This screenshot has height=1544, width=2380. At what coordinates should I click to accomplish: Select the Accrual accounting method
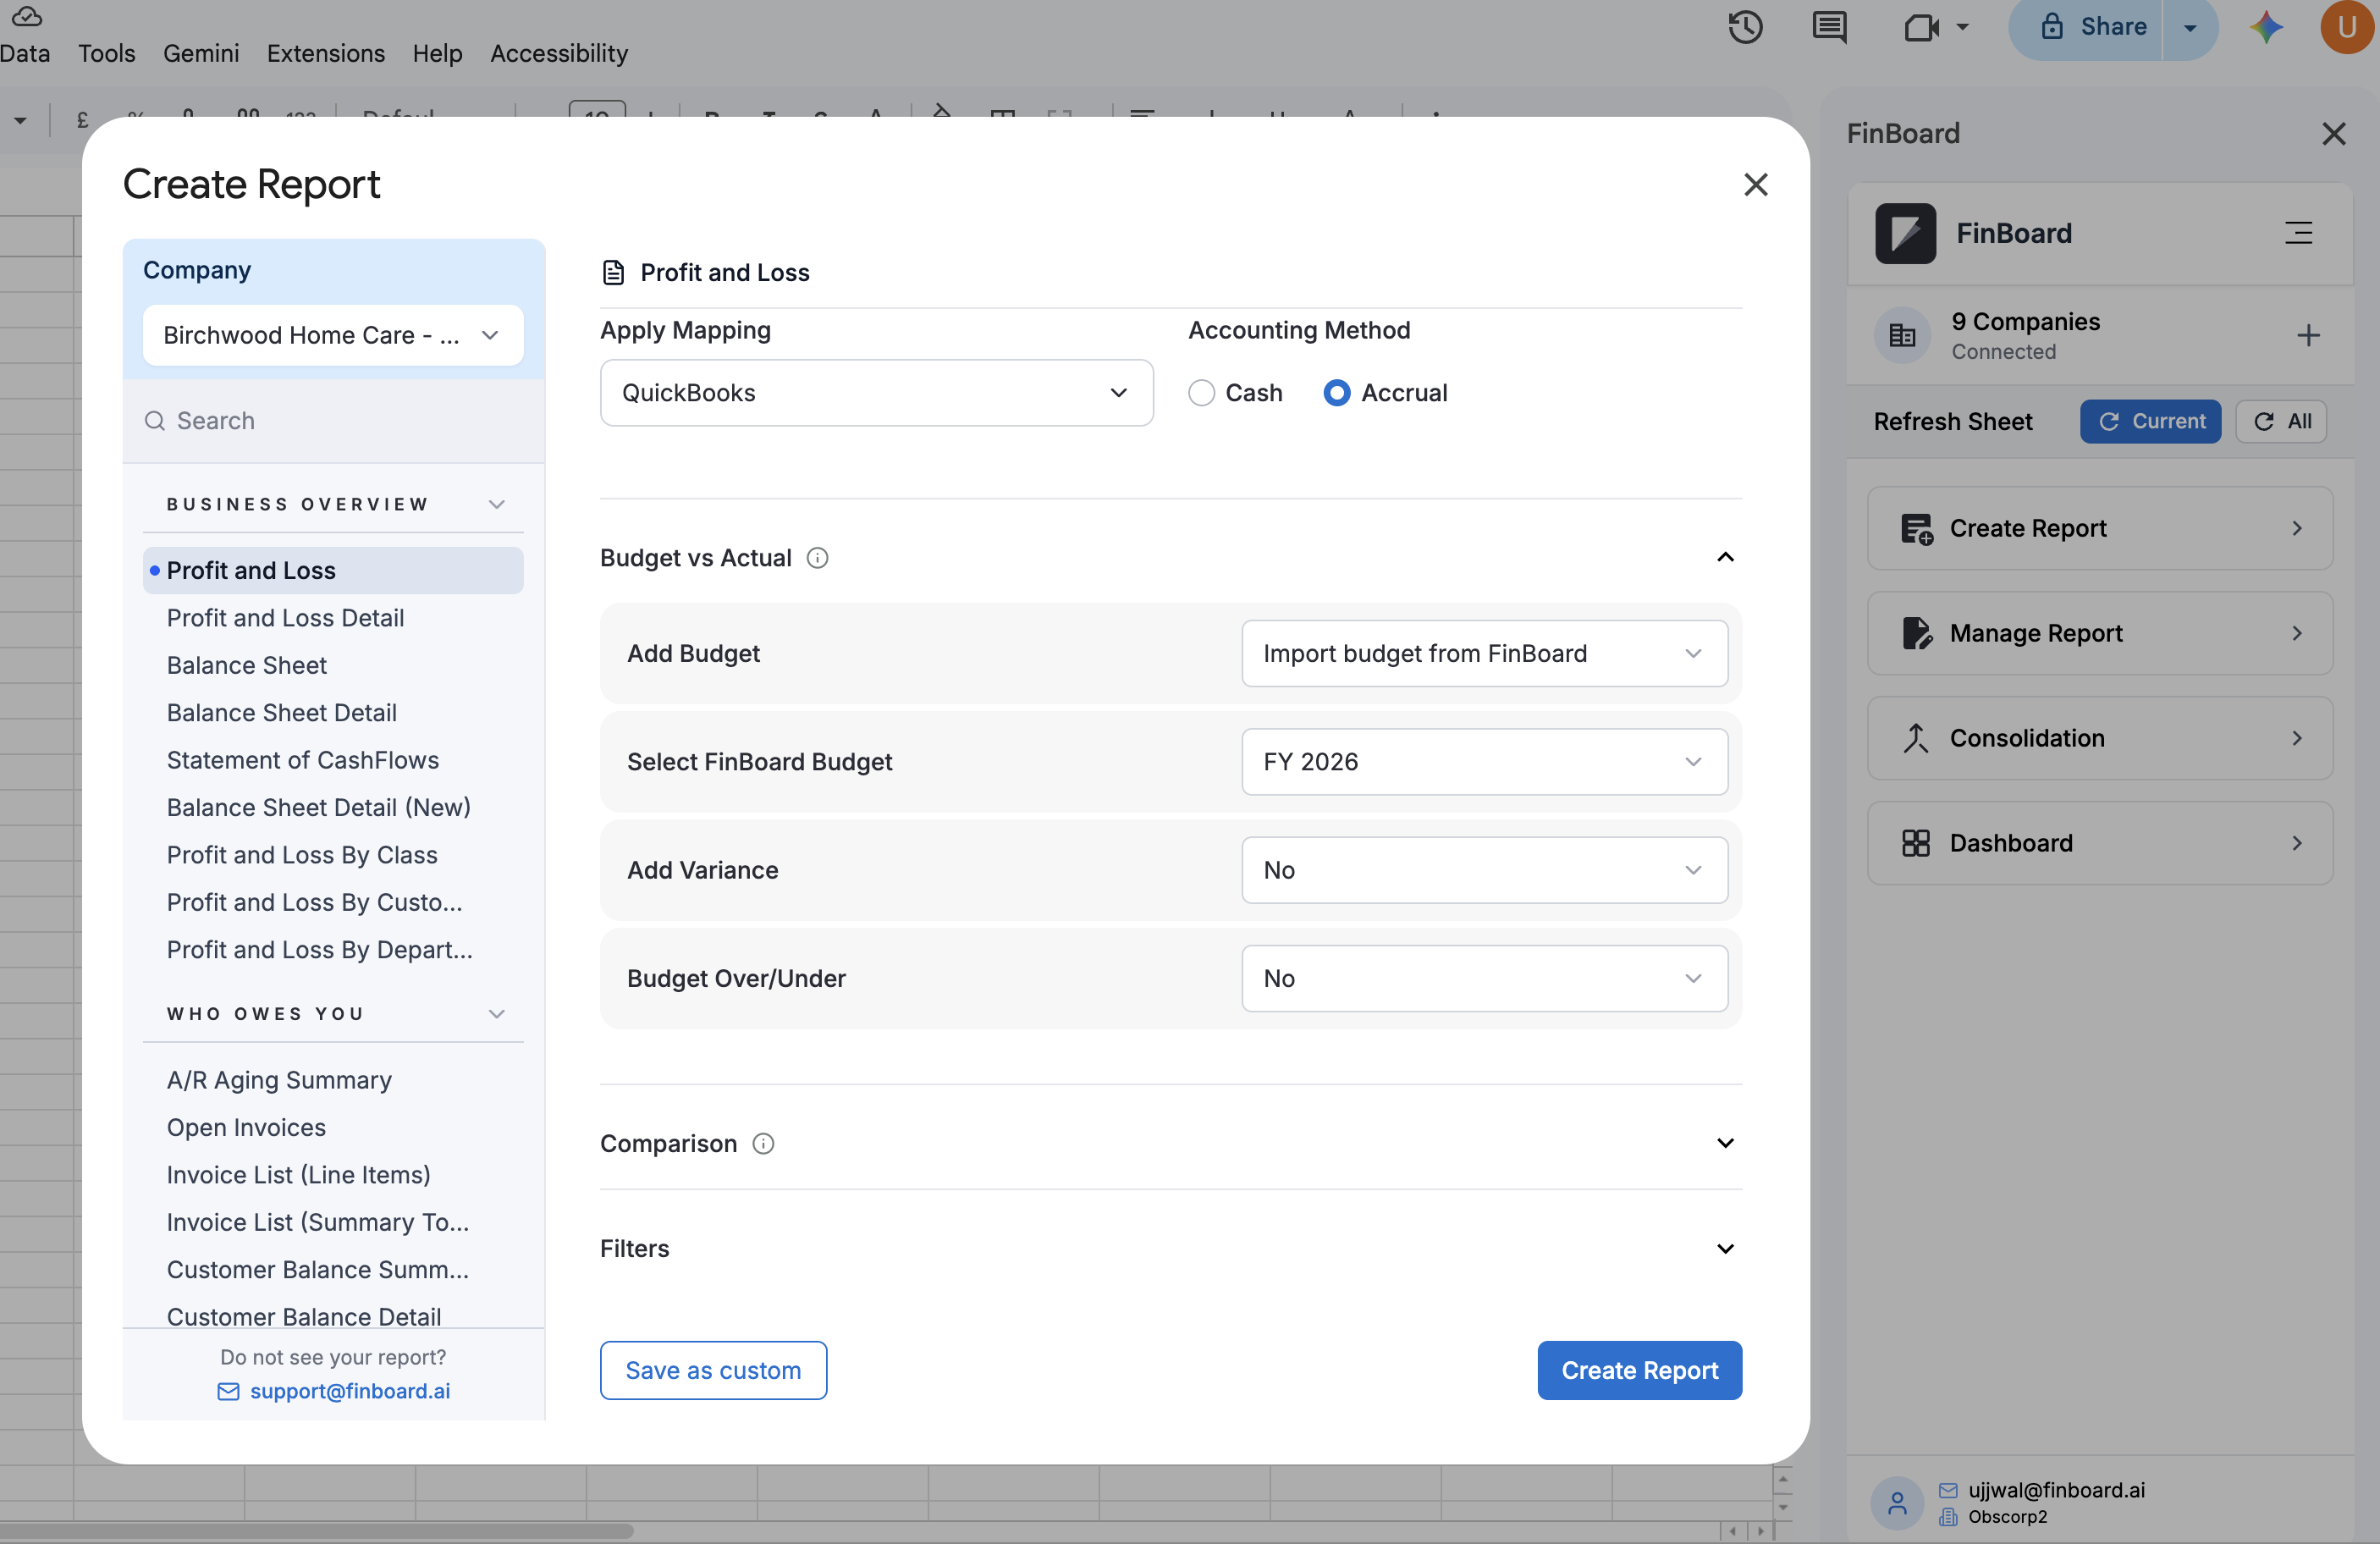(x=1336, y=393)
